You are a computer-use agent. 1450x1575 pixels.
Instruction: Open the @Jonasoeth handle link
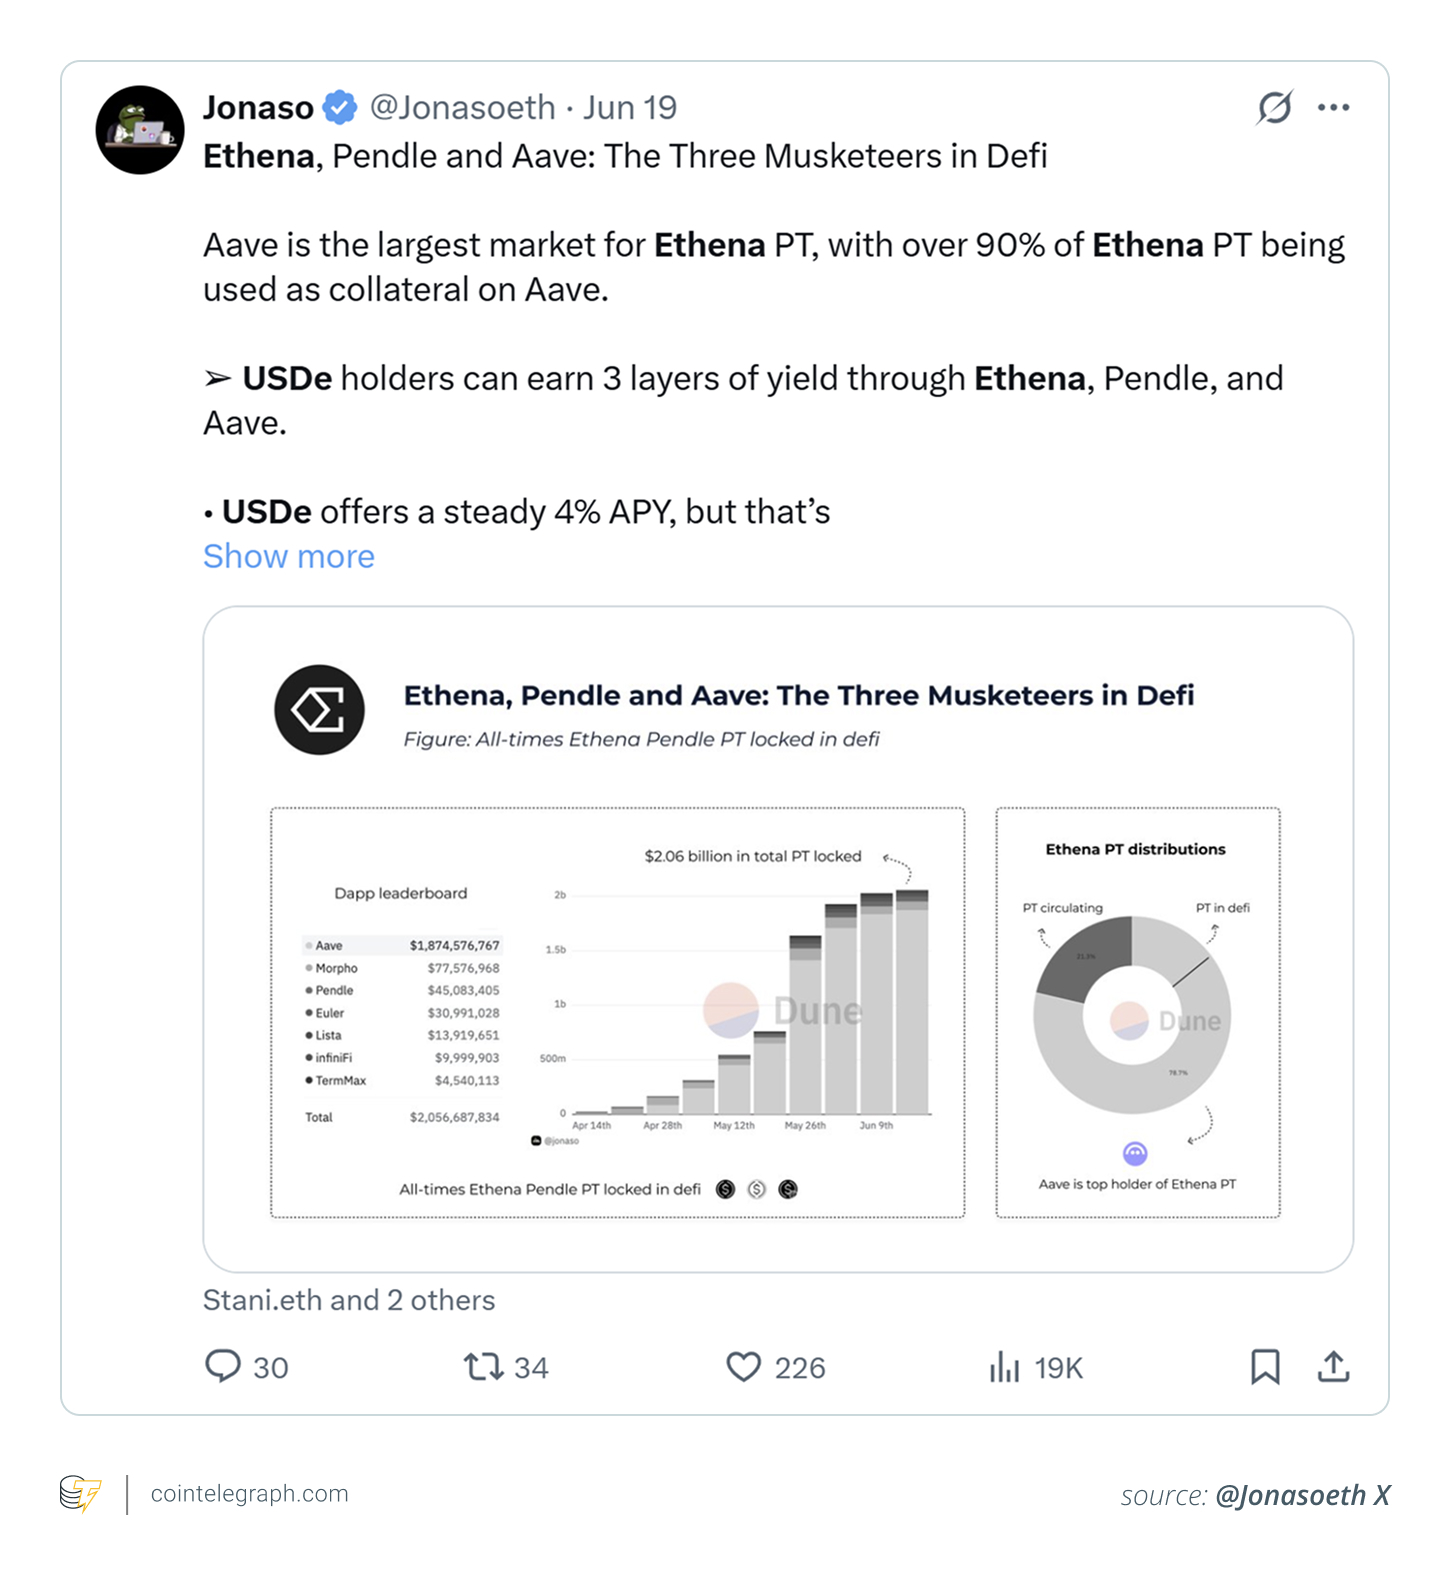point(462,107)
